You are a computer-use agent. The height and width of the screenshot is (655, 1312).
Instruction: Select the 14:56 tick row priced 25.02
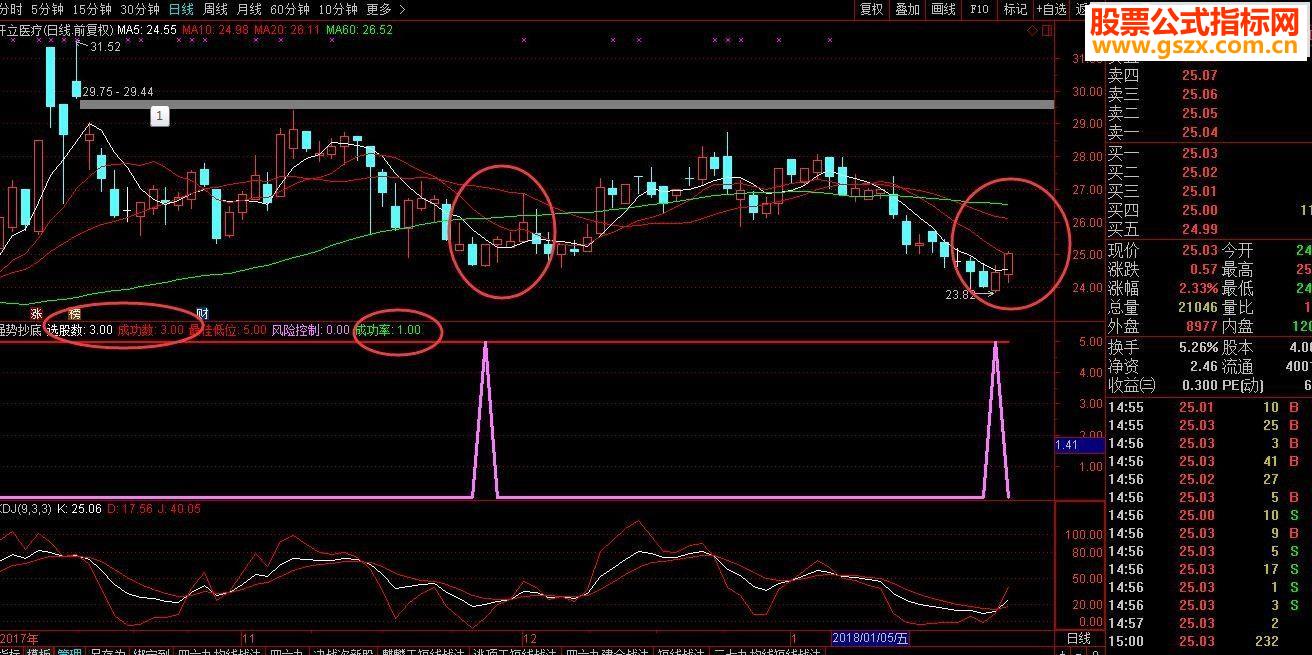(1209, 480)
